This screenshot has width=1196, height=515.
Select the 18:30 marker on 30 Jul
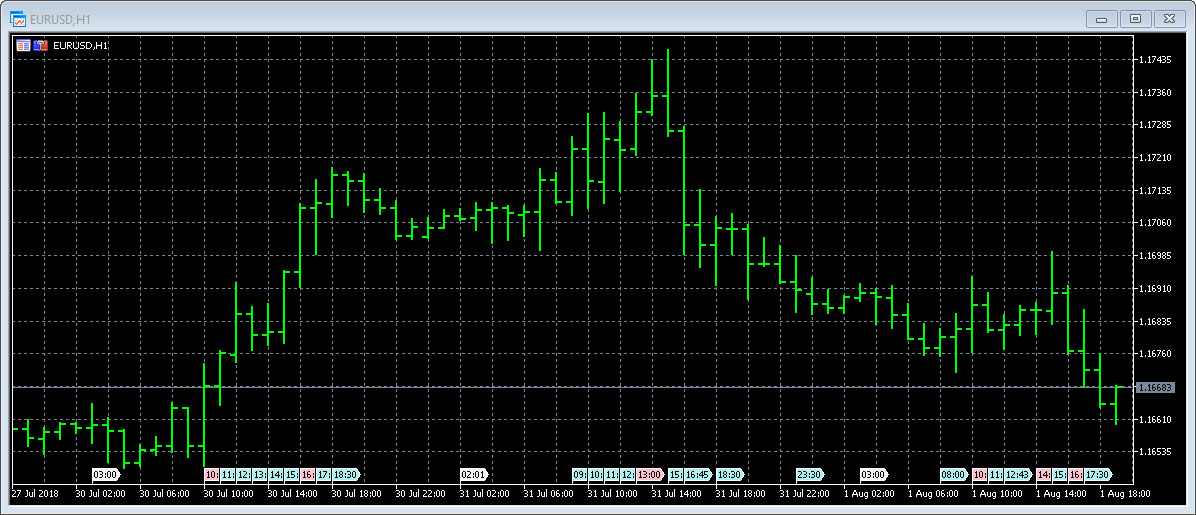point(346,475)
